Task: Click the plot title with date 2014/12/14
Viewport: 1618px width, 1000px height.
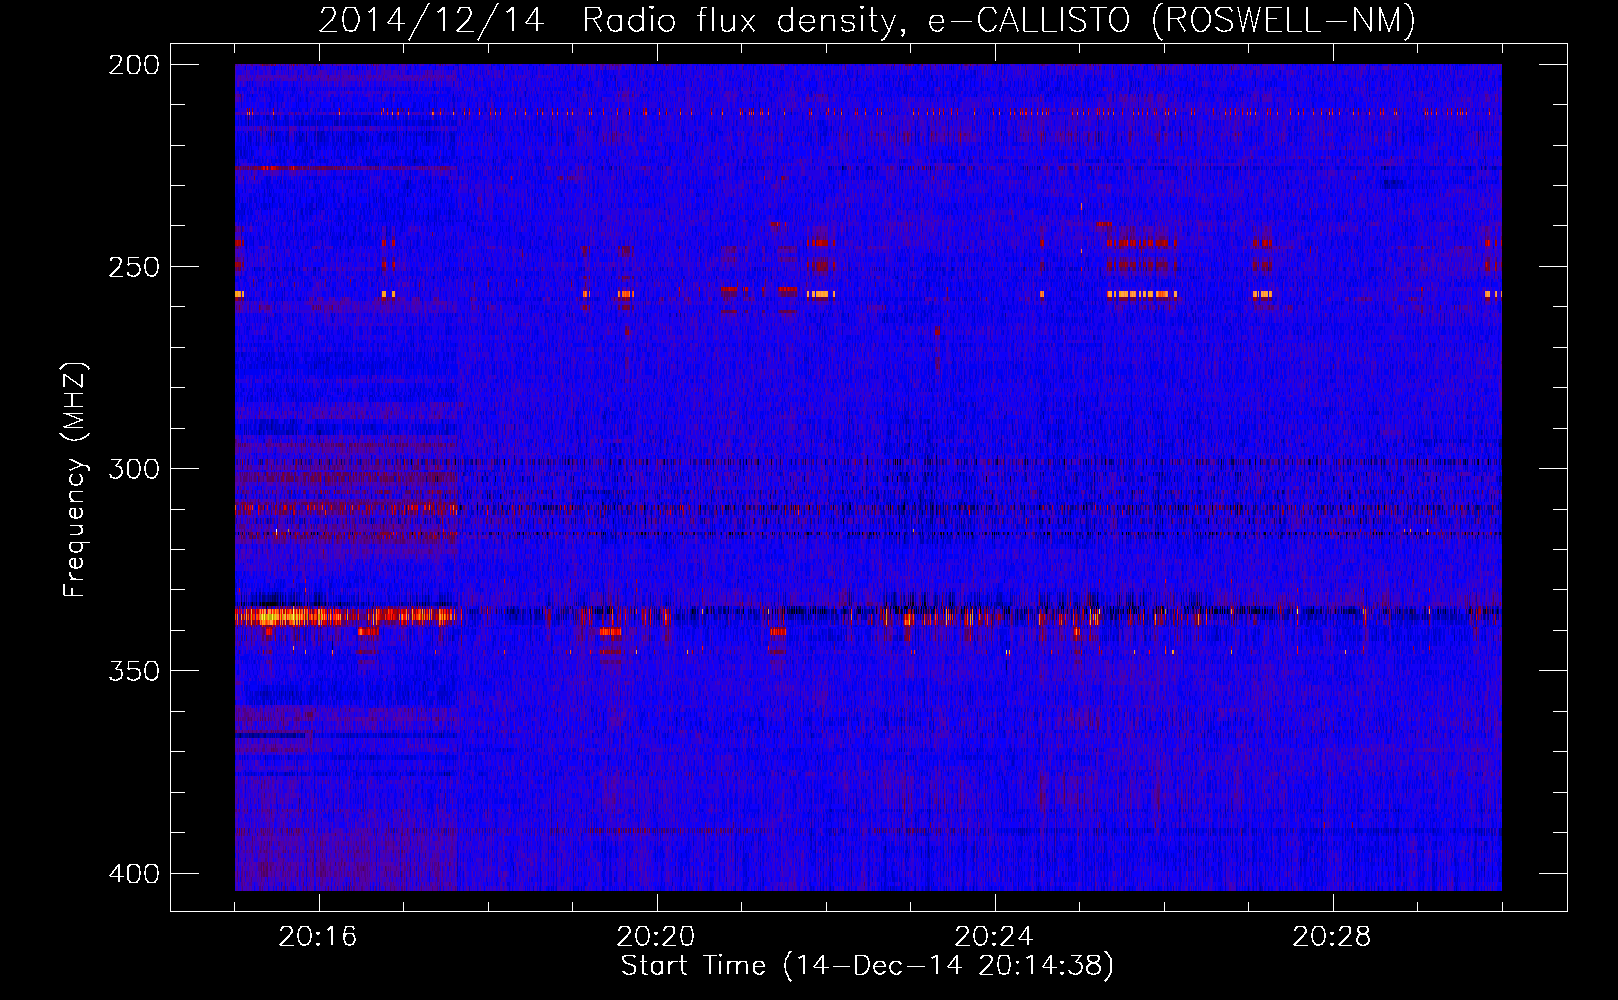Action: pyautogui.click(x=867, y=20)
